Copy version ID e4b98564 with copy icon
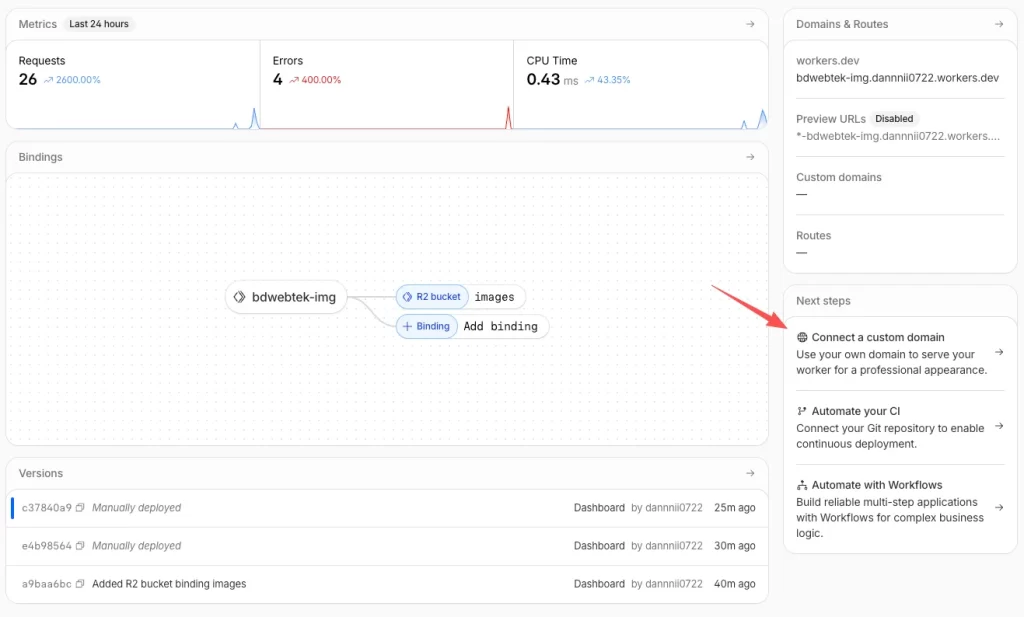The height and width of the screenshot is (617, 1024). pyautogui.click(x=80, y=546)
